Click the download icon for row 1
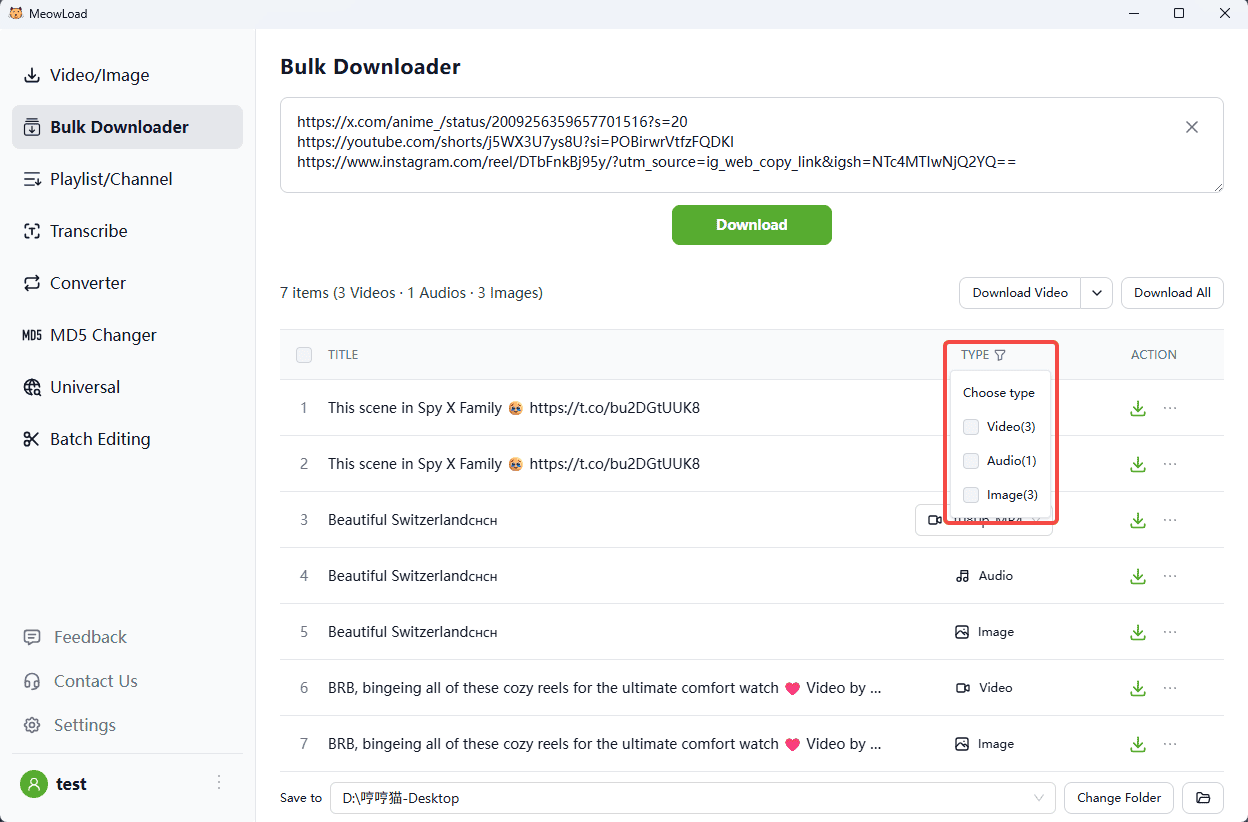Viewport: 1248px width, 822px height. tap(1137, 408)
